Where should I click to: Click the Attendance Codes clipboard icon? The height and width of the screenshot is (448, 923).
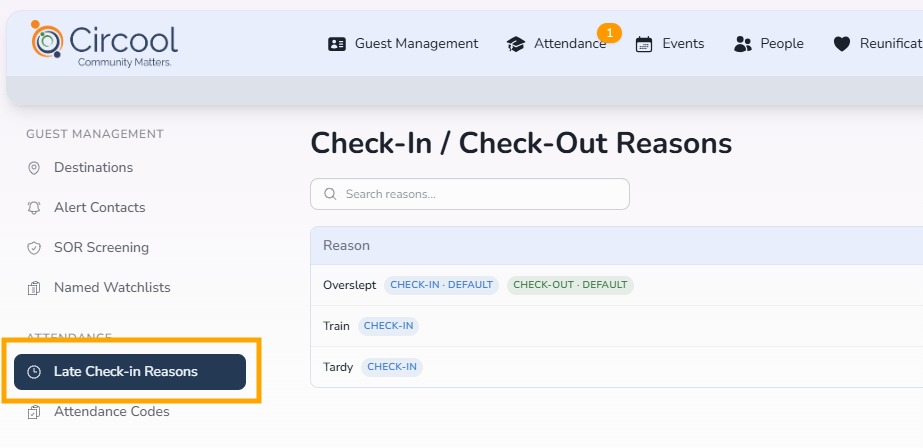(x=34, y=412)
